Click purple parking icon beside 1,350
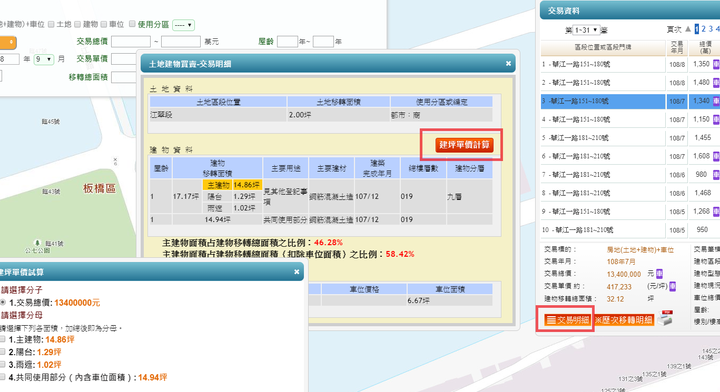This screenshot has height=392, width=720. tap(716, 64)
